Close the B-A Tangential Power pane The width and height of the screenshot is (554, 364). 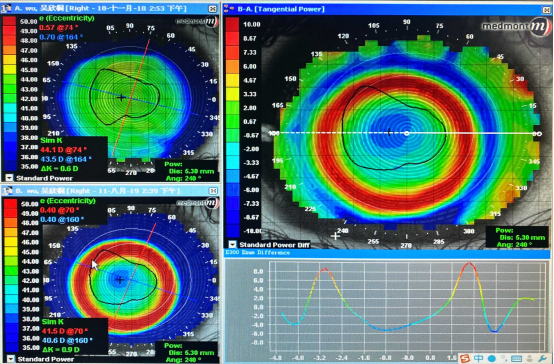click(546, 10)
